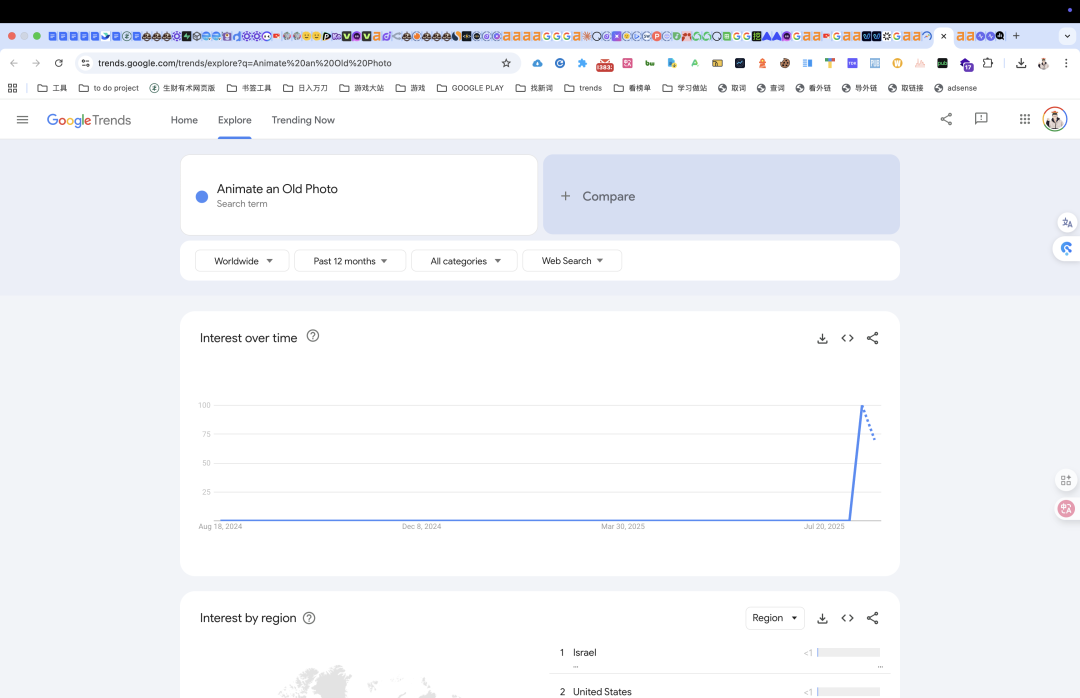Open the Region dropdown in Interest by region
Image resolution: width=1080 pixels, height=698 pixels.
tap(775, 618)
